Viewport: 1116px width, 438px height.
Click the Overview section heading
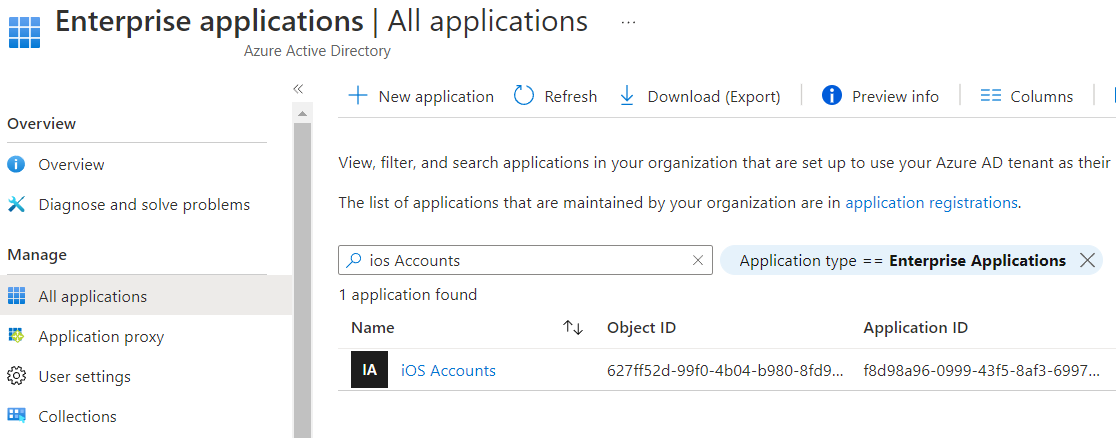coord(41,124)
